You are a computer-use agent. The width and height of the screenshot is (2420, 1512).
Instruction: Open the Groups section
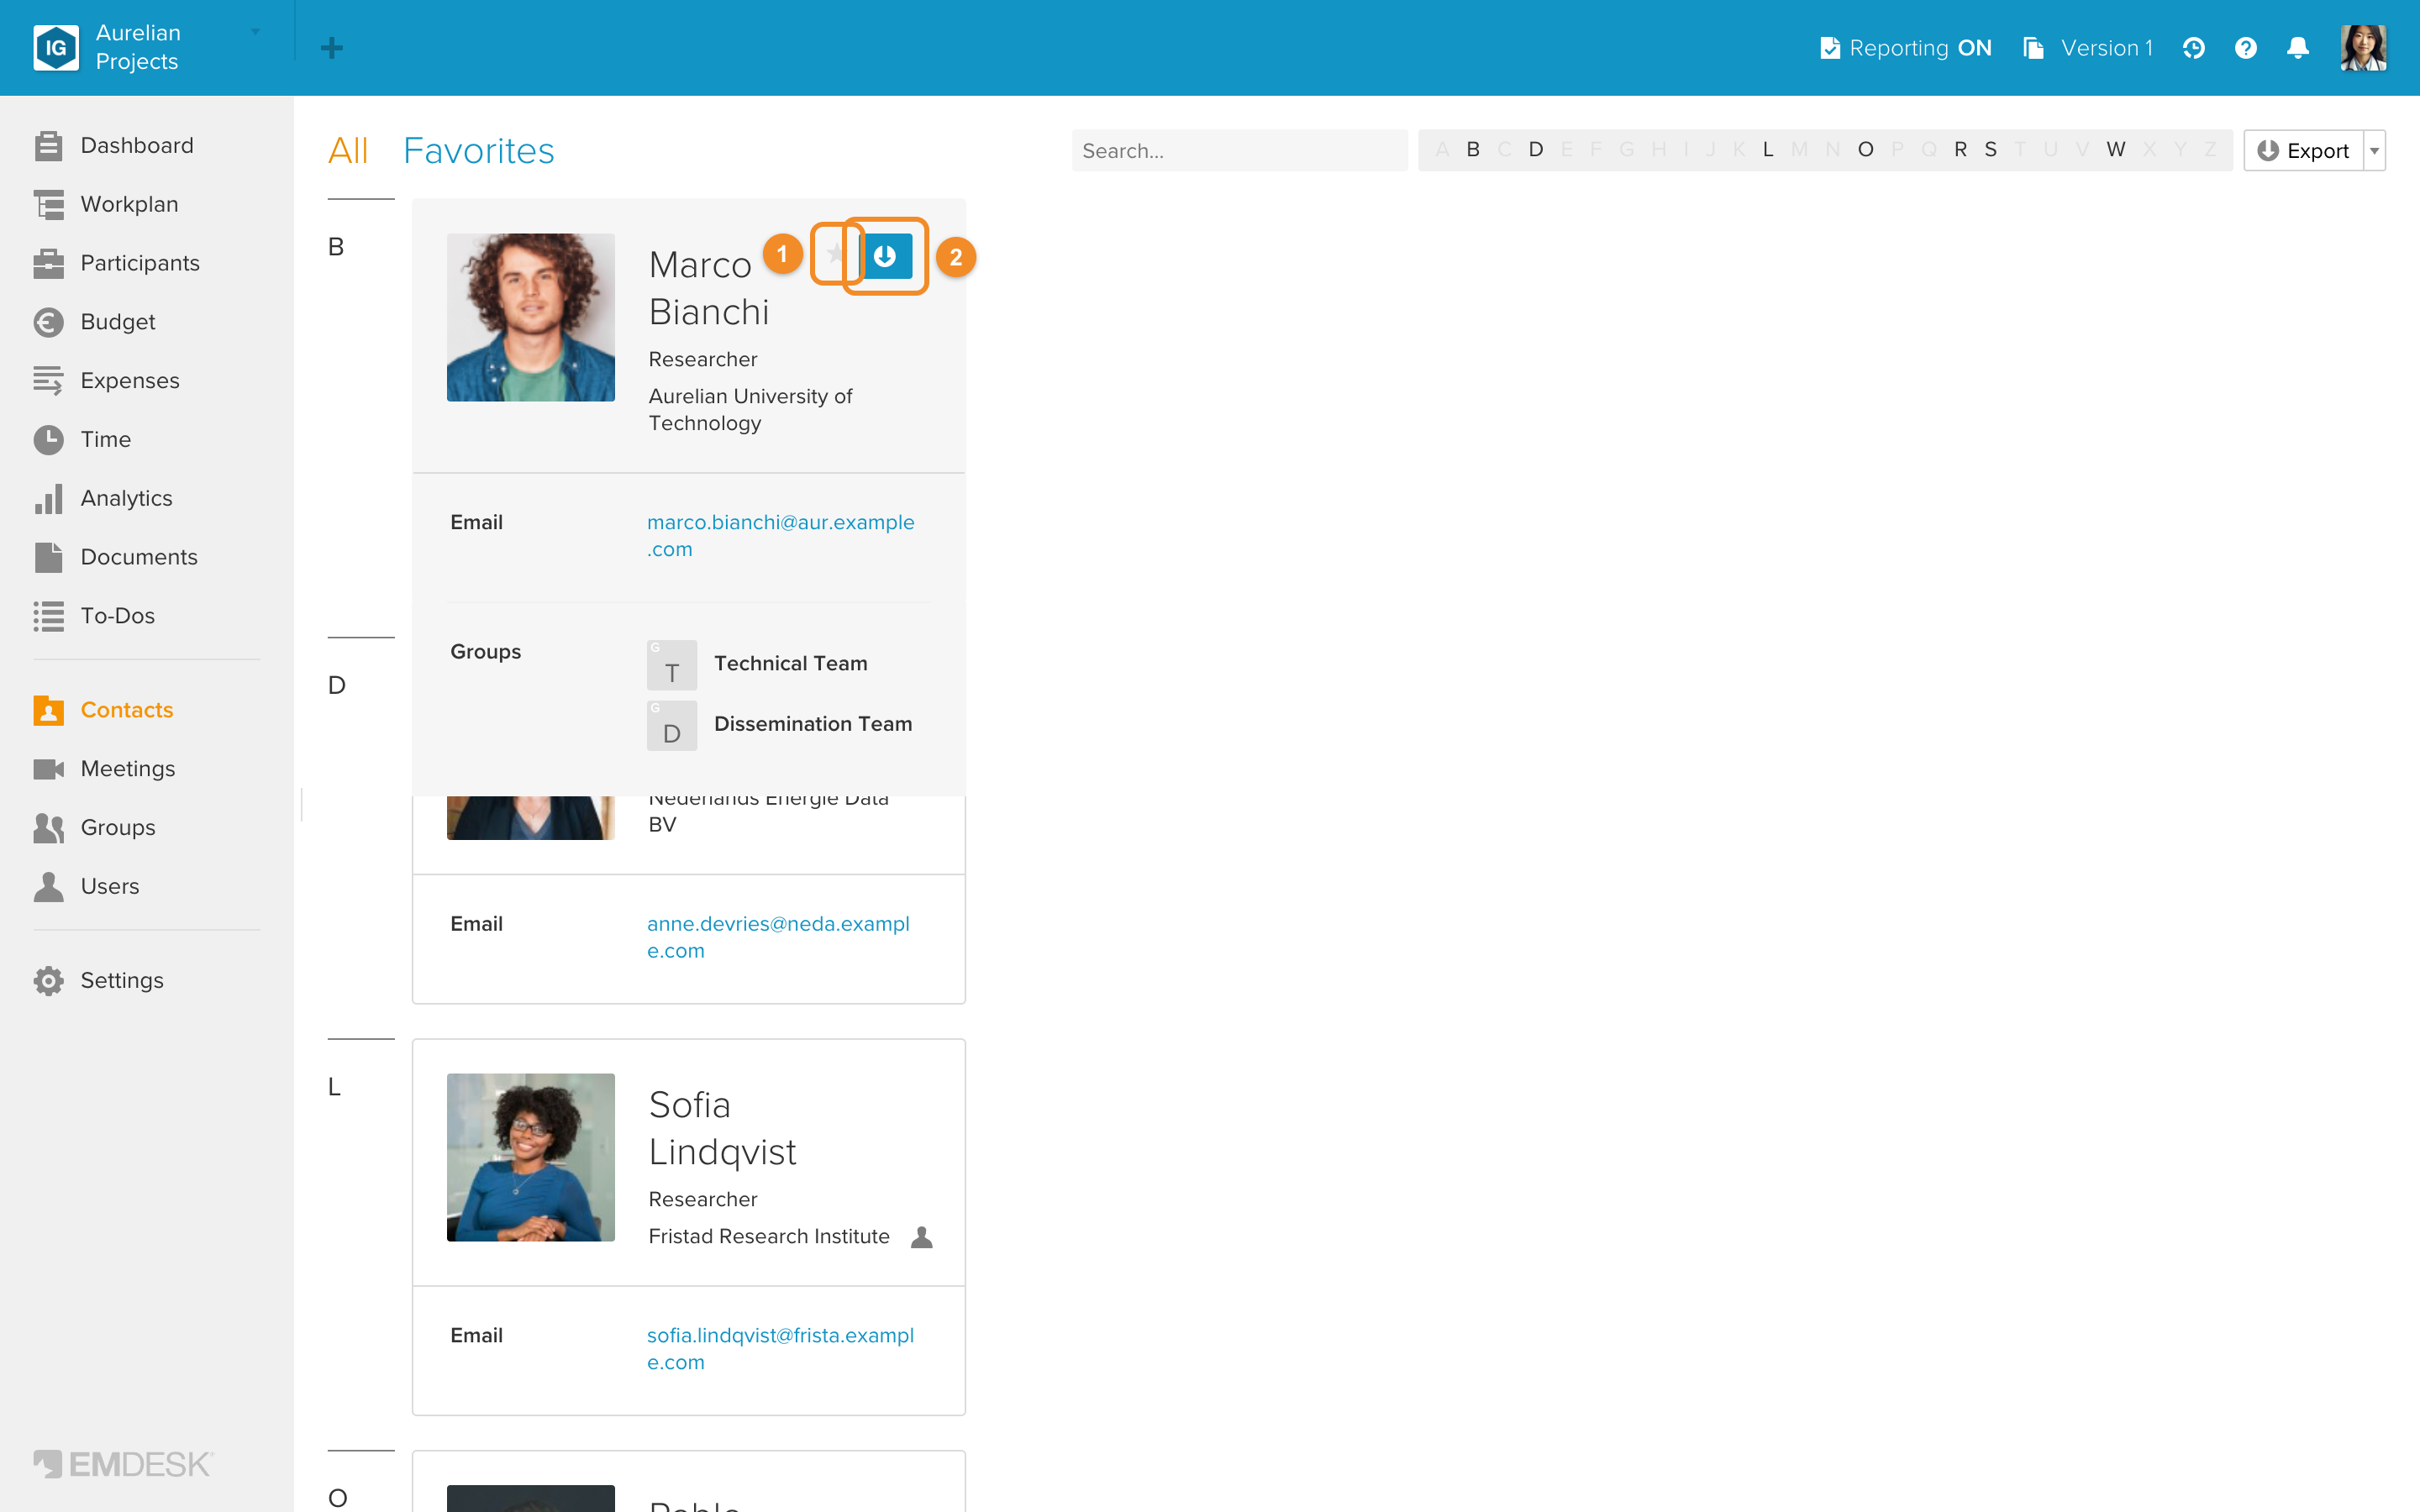pos(94,828)
